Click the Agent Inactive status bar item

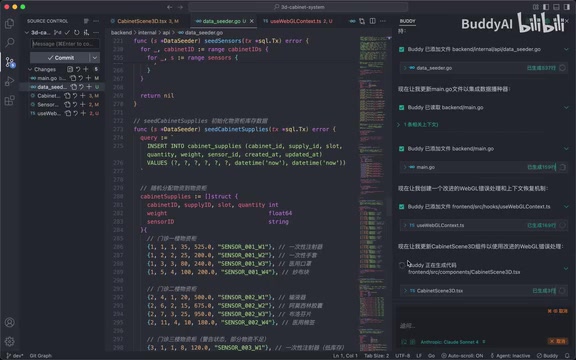(511, 356)
